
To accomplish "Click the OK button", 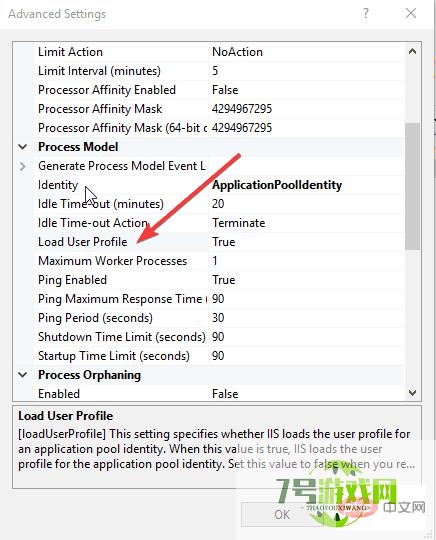I will click(282, 515).
